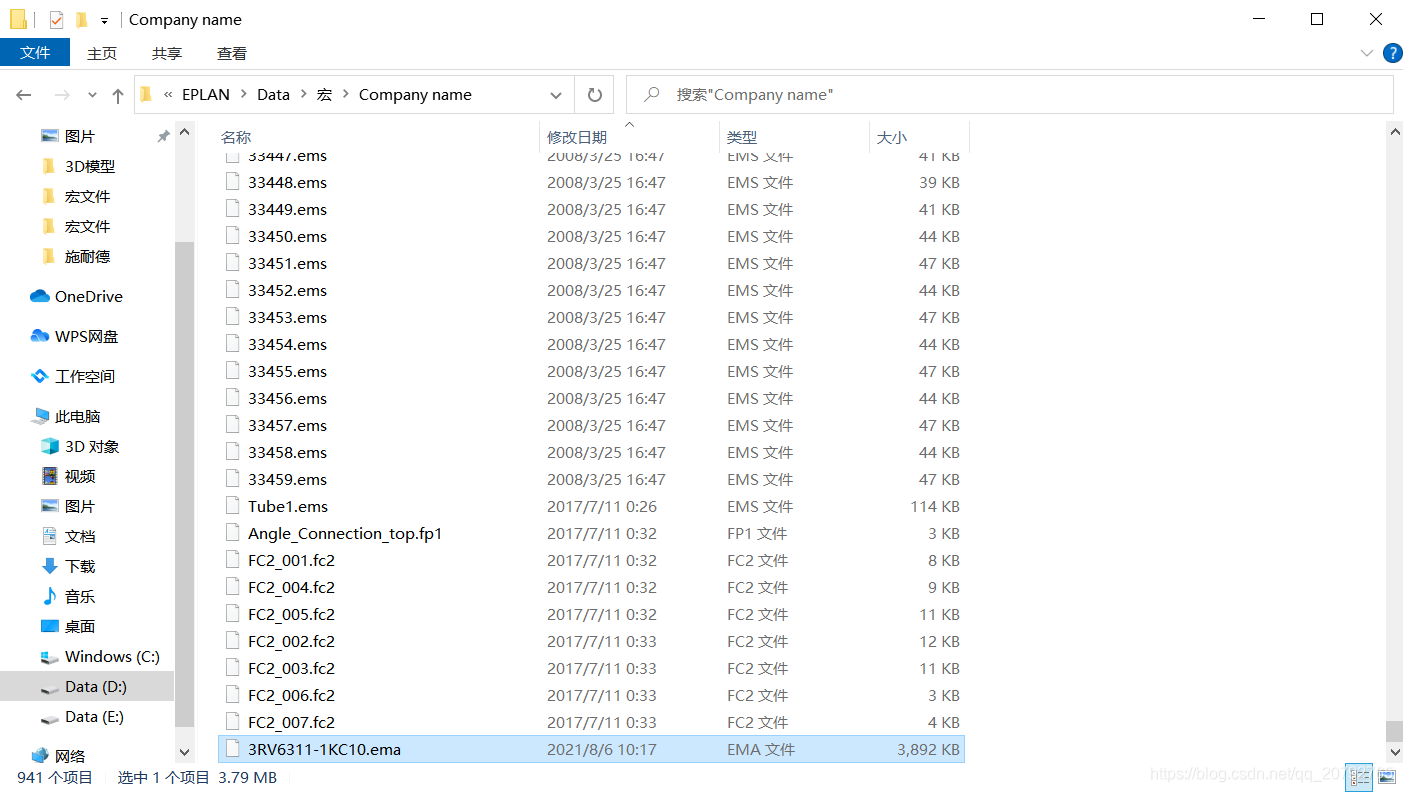The height and width of the screenshot is (792, 1403).
Task: Click 宏 in the address path
Action: click(x=324, y=95)
